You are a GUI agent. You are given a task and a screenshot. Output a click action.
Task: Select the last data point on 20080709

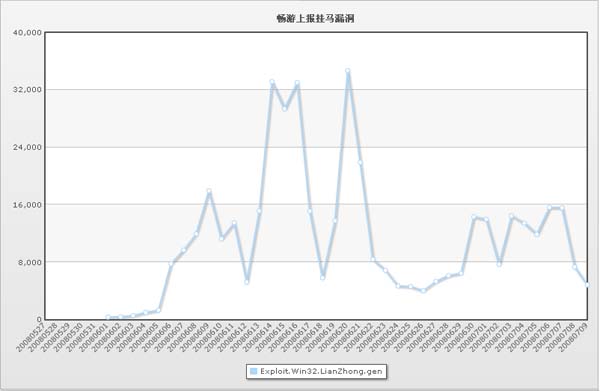tap(587, 285)
